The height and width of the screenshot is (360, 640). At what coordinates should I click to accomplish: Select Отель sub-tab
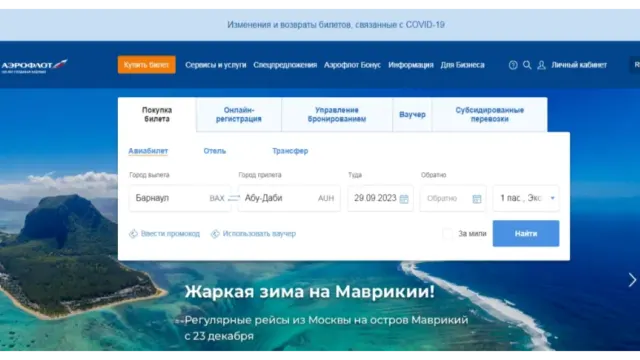[x=215, y=151]
